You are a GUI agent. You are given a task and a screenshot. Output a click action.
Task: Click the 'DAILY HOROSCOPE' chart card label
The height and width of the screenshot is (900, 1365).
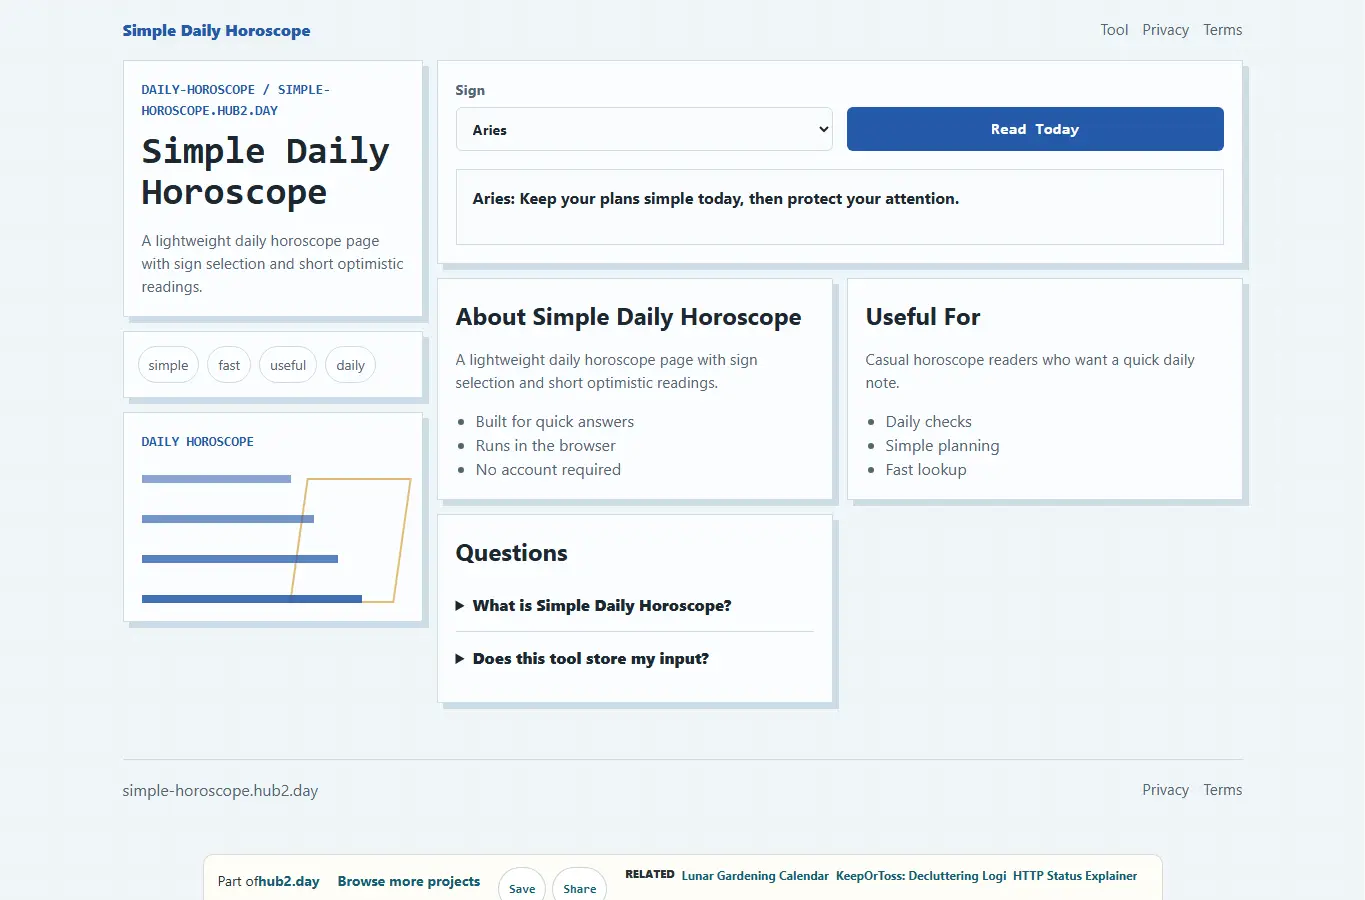(x=198, y=442)
